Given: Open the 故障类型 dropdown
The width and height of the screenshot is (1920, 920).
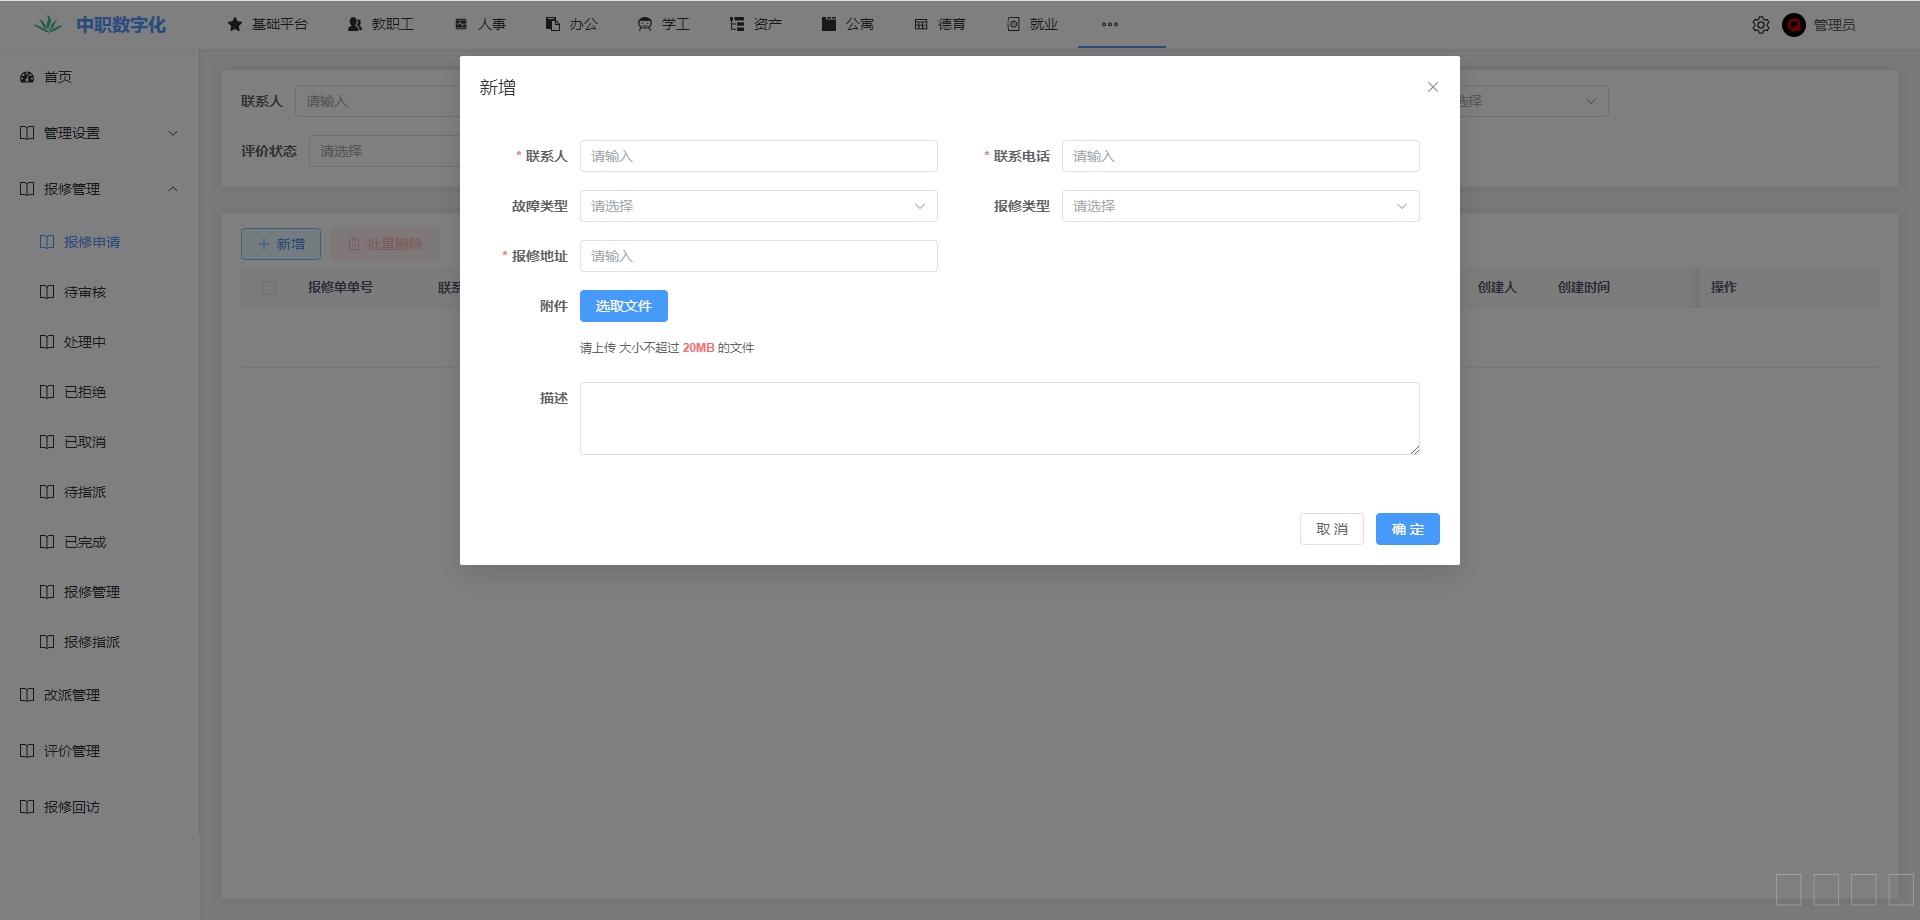Looking at the screenshot, I should [758, 206].
